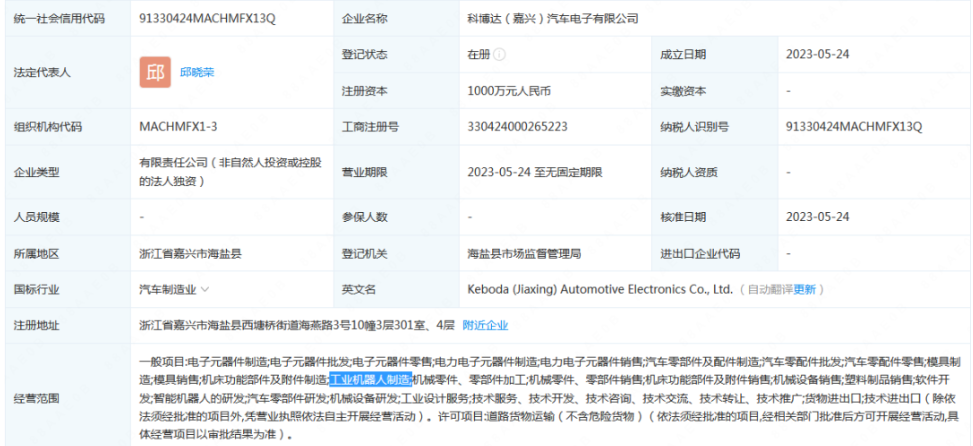The height and width of the screenshot is (446, 973).
Task: Click business registration number 330424000265223
Action: pos(518,127)
